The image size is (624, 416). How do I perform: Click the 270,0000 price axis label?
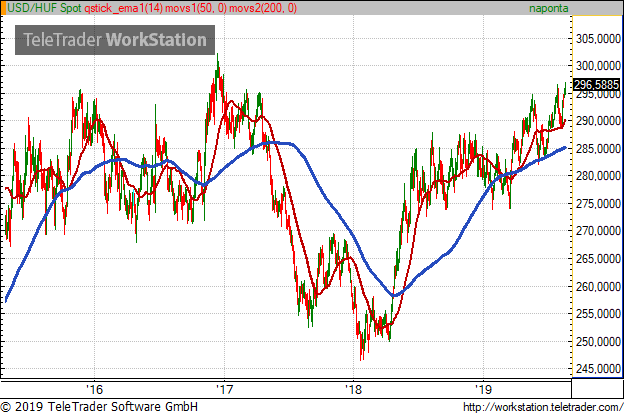tap(598, 231)
